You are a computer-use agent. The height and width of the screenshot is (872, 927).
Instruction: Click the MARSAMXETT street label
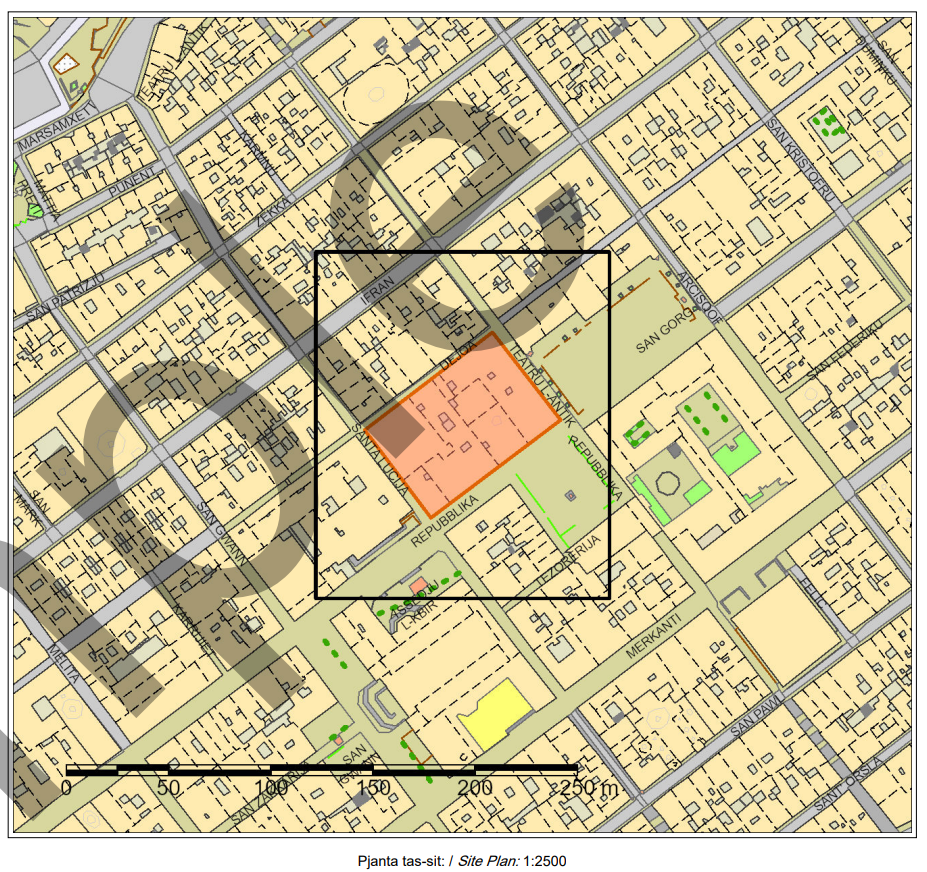tap(57, 128)
